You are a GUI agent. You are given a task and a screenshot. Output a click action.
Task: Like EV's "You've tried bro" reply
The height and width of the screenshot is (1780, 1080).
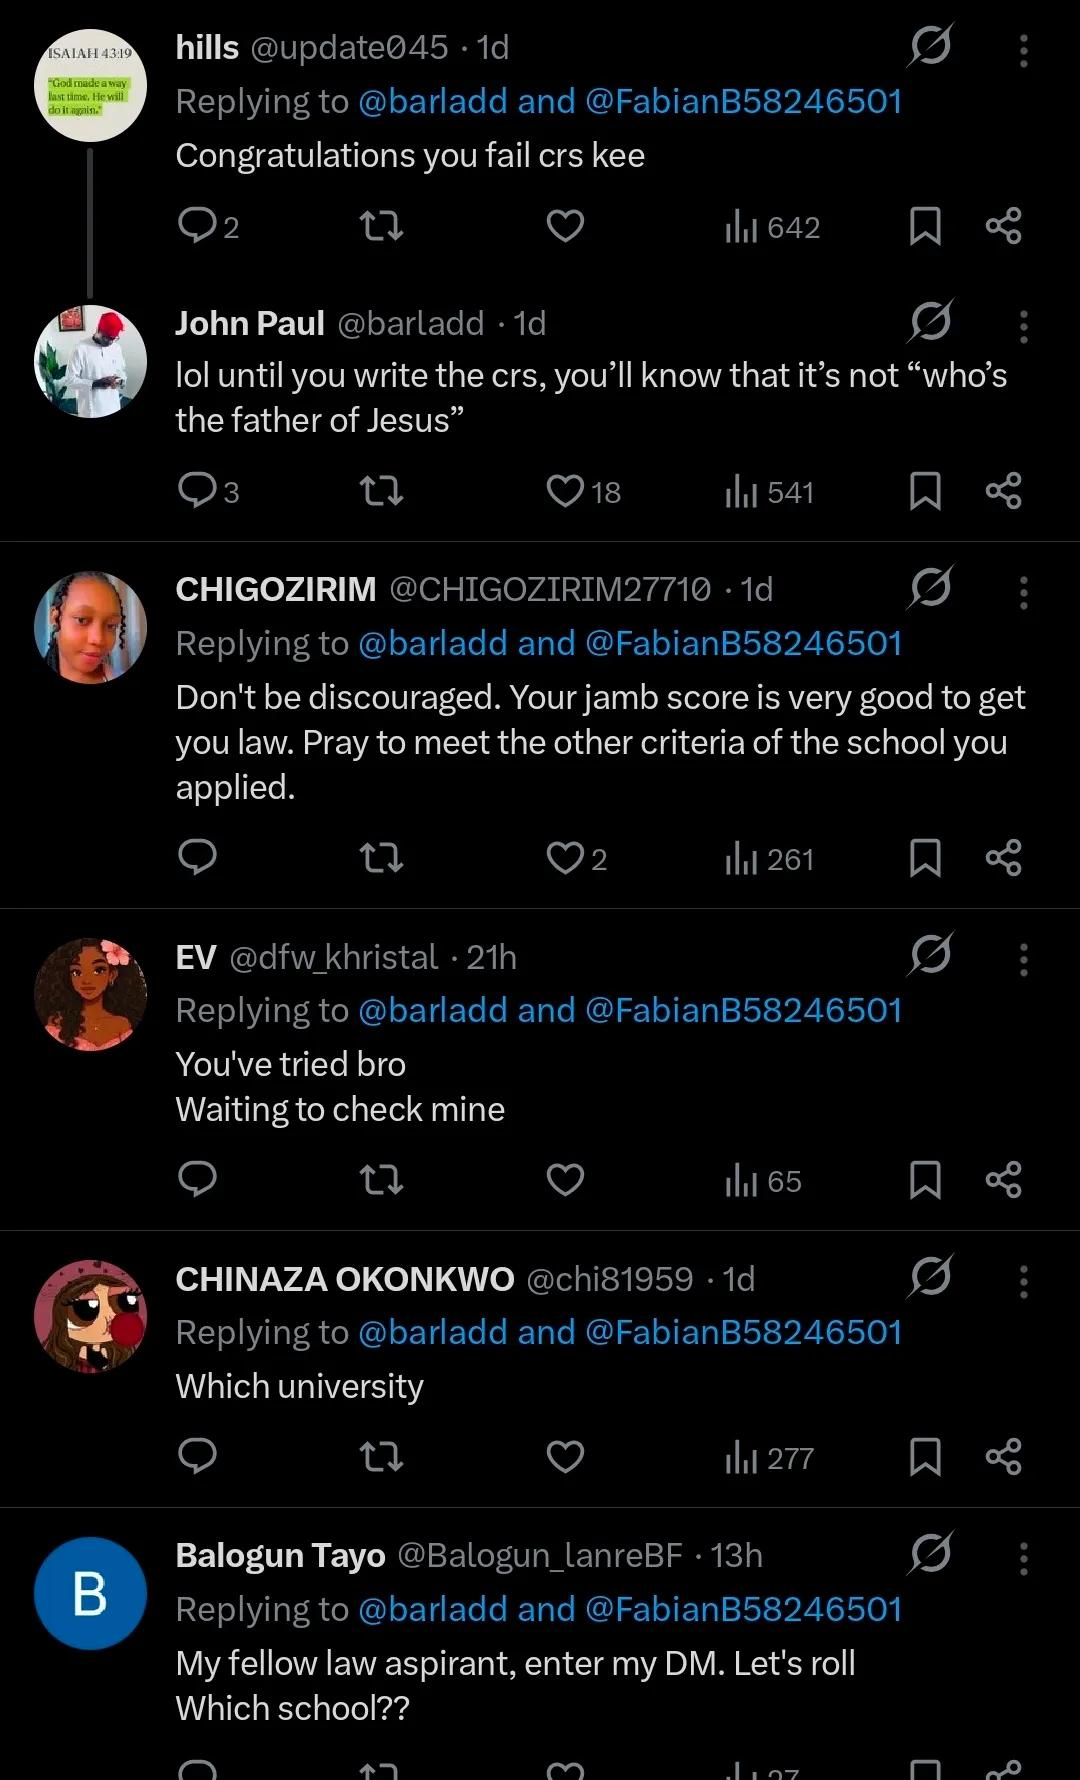click(565, 1180)
